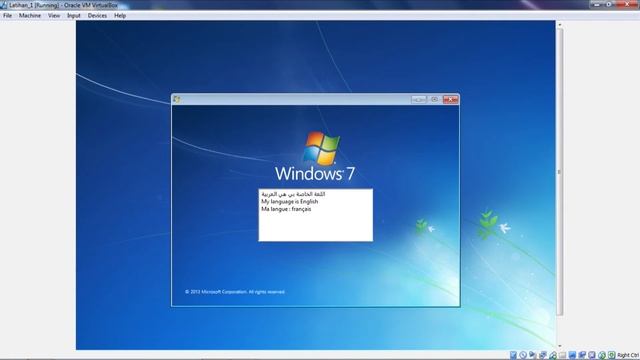Click the optical disk status icon
The width and height of the screenshot is (640, 360).
(x=523, y=355)
